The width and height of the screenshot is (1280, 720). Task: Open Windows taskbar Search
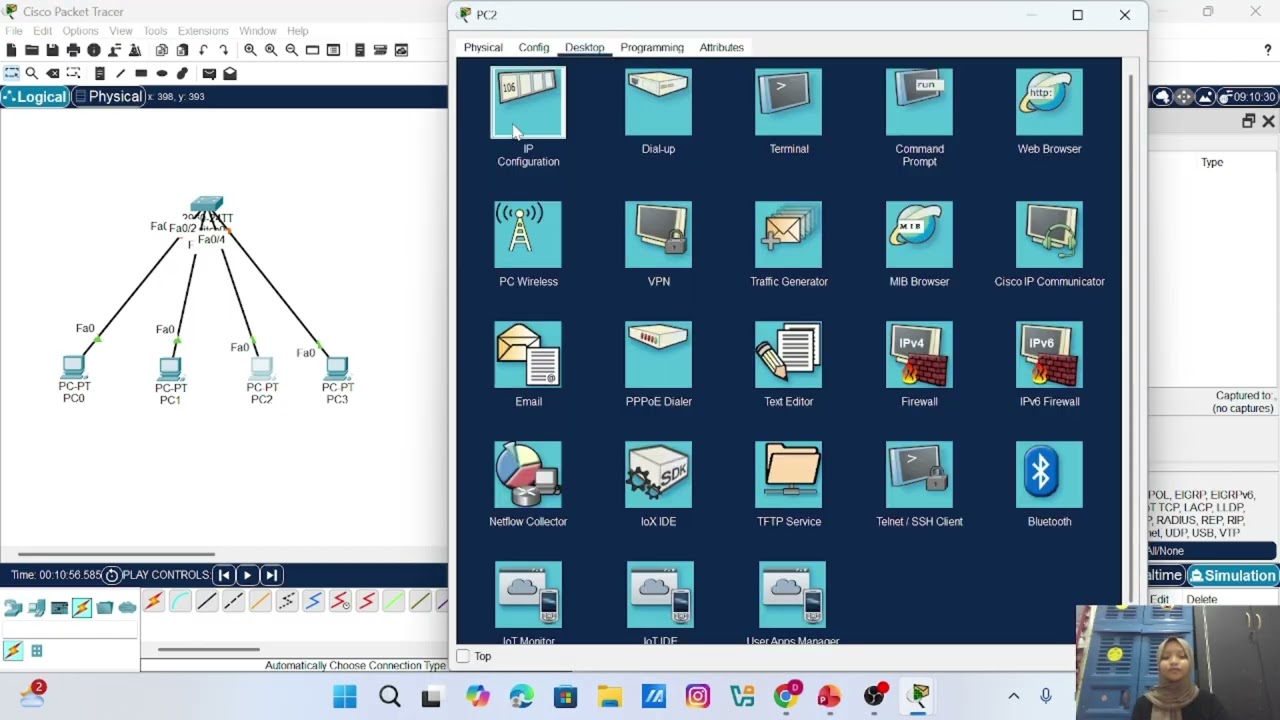[390, 697]
